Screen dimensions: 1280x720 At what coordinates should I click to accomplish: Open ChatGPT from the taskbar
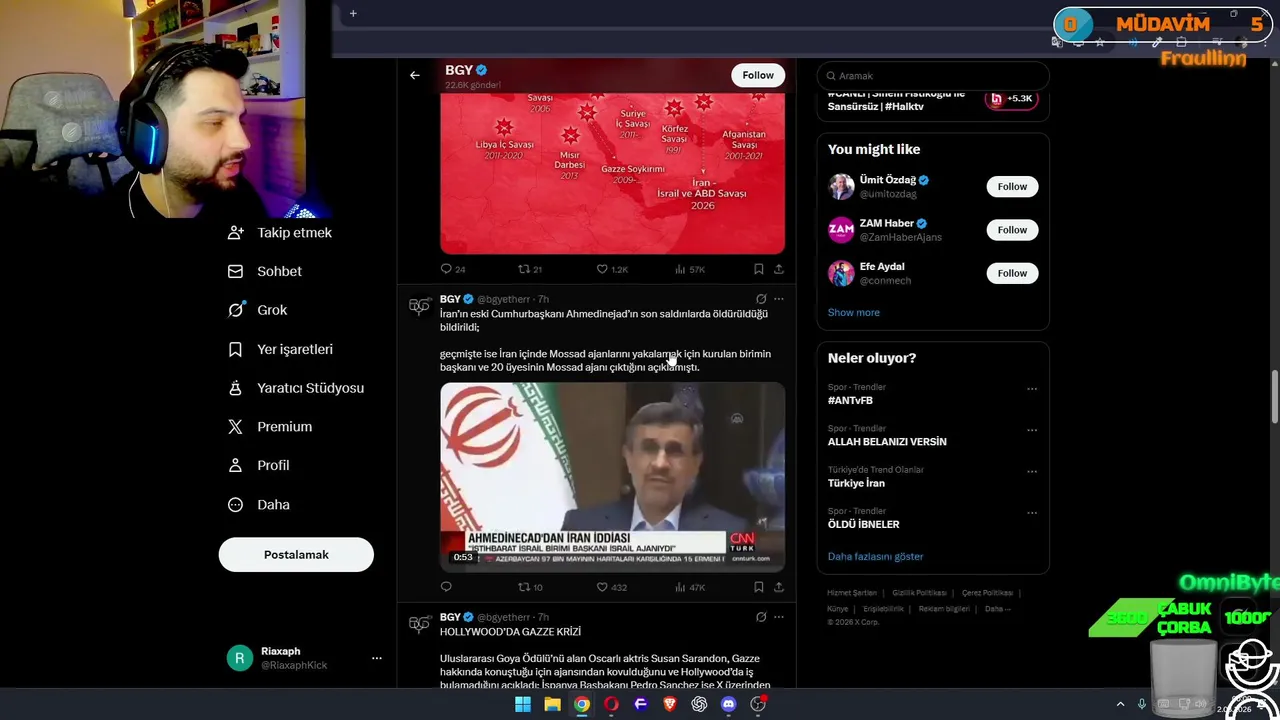(699, 705)
